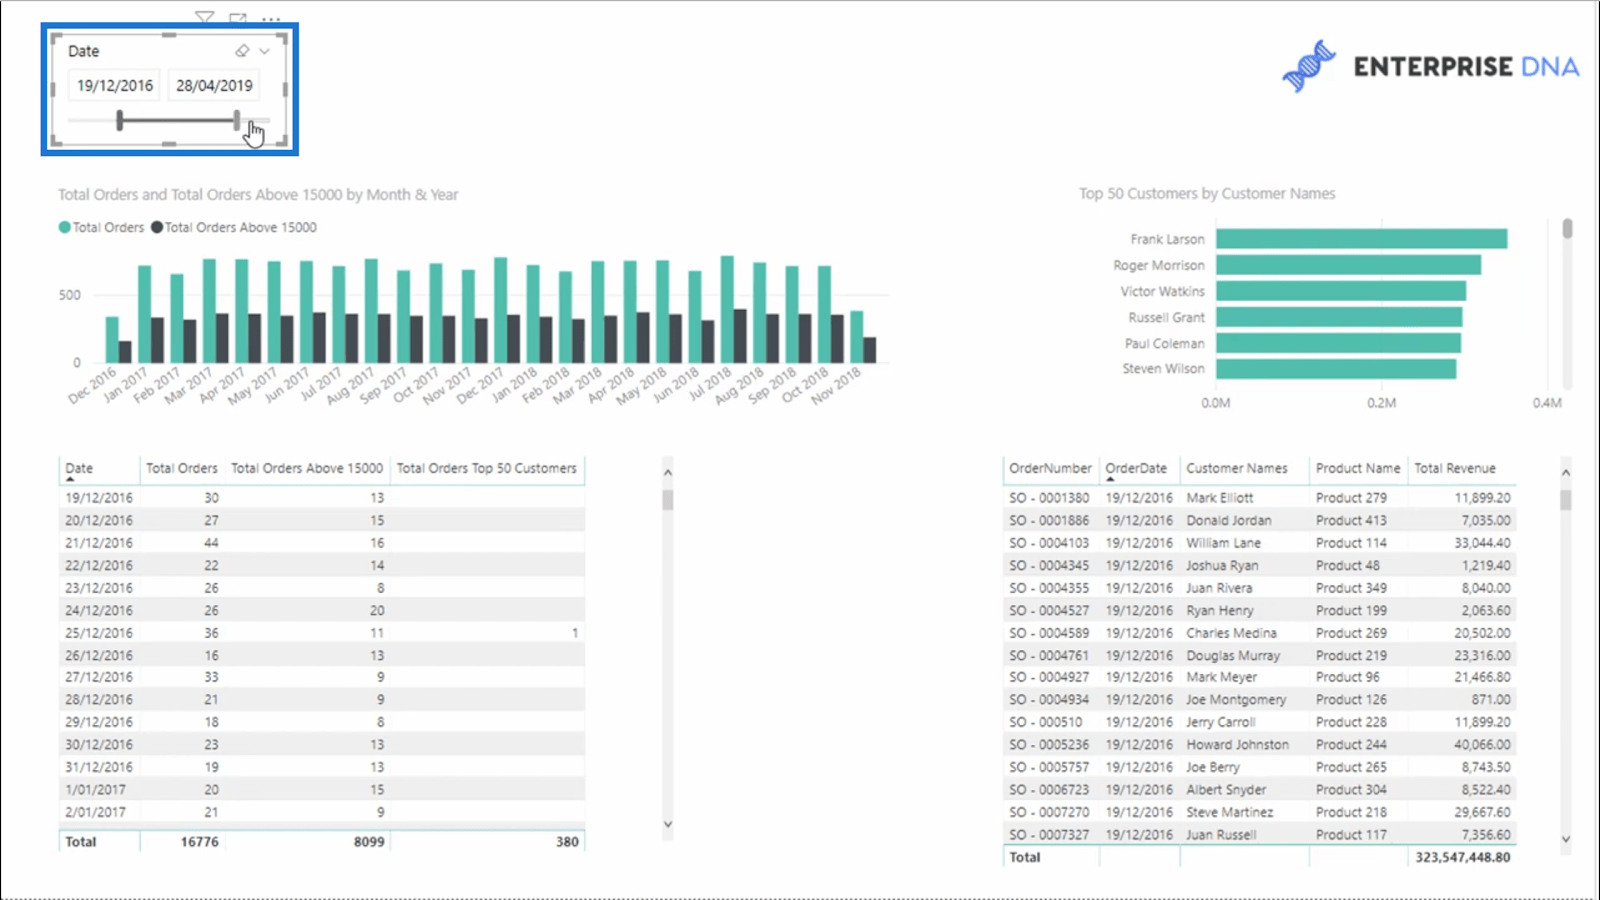Screen dimensions: 1600x900
Task: Select the 25/12/2016 date cell
Action: coord(99,633)
